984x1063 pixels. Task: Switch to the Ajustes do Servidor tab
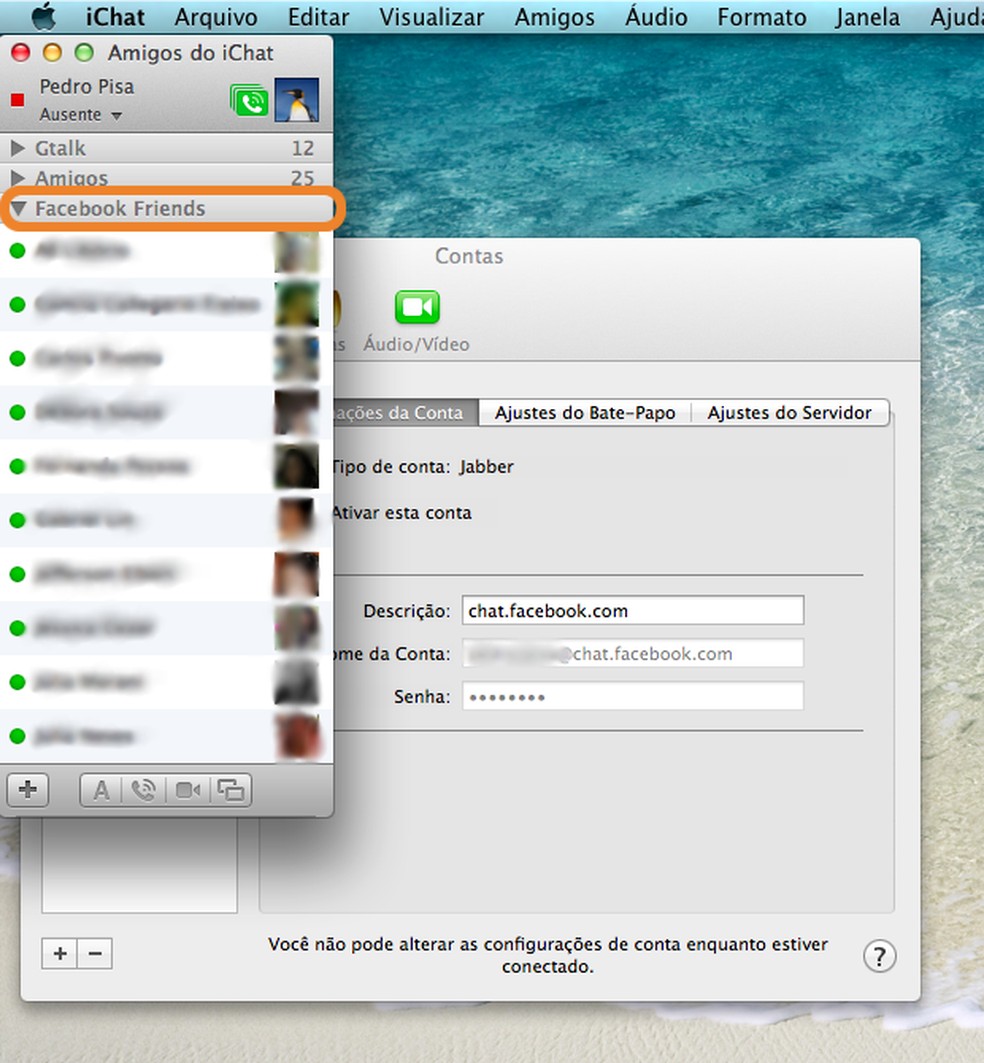(789, 412)
